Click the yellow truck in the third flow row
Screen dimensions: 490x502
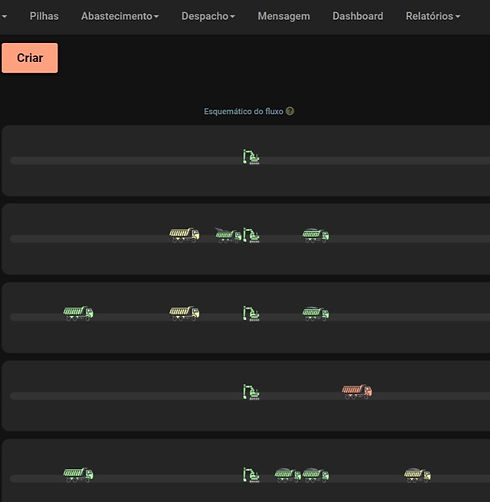pos(184,313)
